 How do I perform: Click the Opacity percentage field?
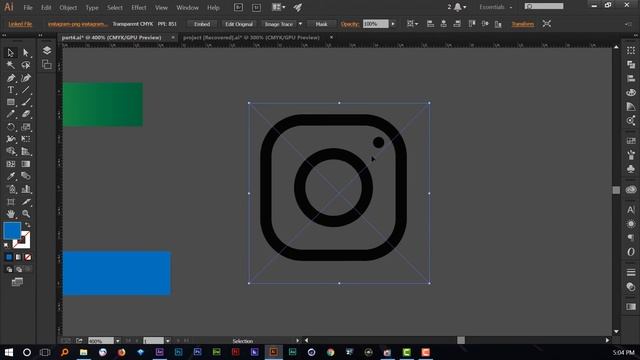pyautogui.click(x=376, y=24)
